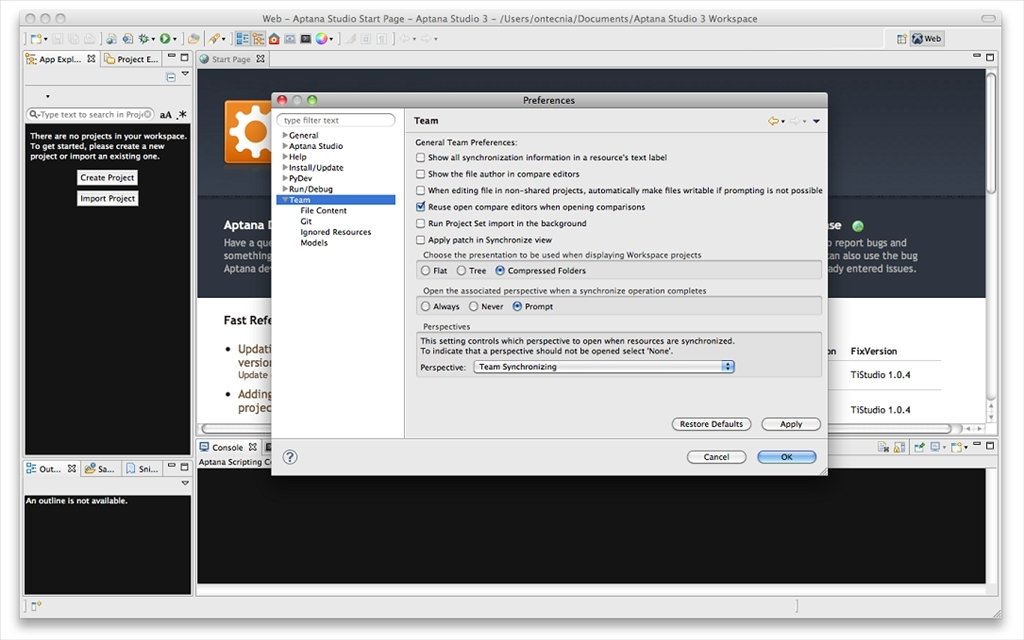Click the back arrow in Preferences header
This screenshot has height=640, width=1024.
(x=773, y=121)
